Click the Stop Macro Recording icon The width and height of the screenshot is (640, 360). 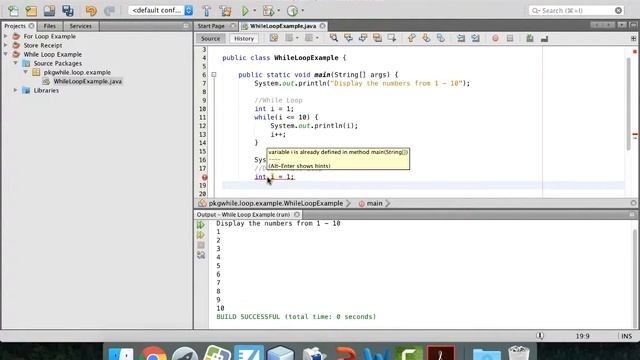click(x=510, y=38)
